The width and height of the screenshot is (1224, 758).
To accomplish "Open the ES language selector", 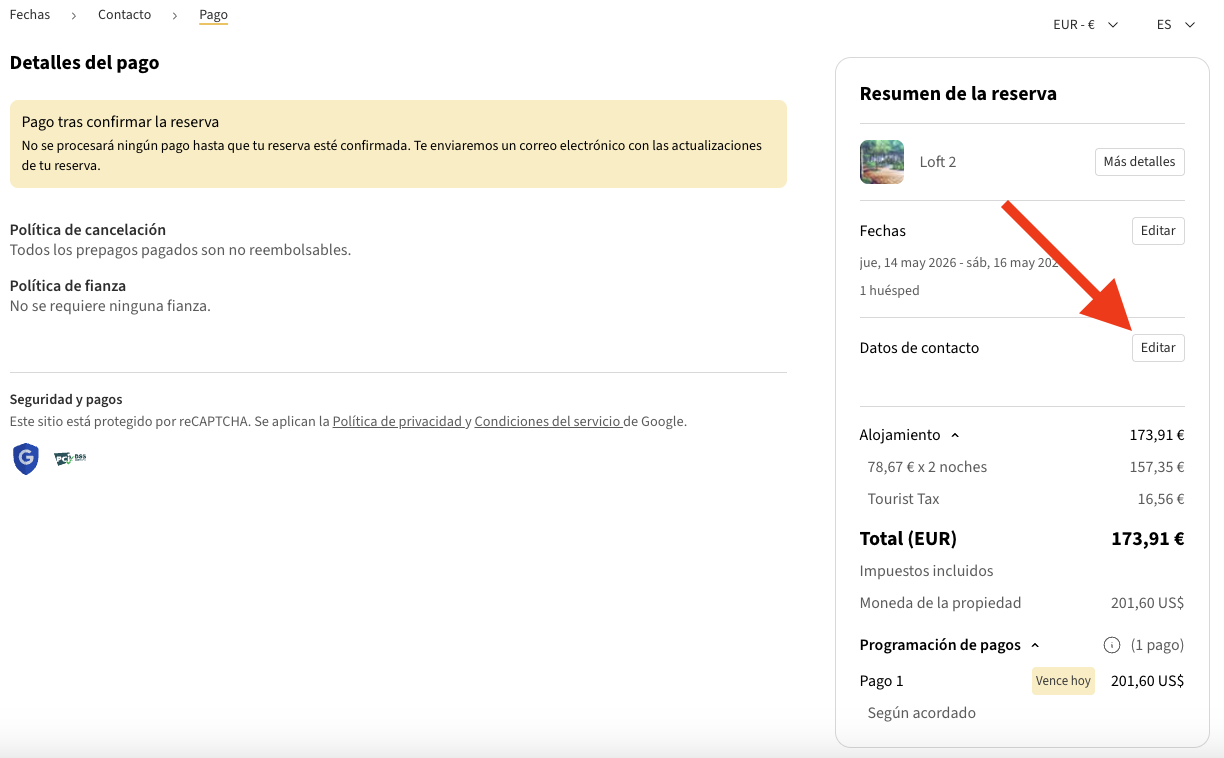I will click(1175, 25).
